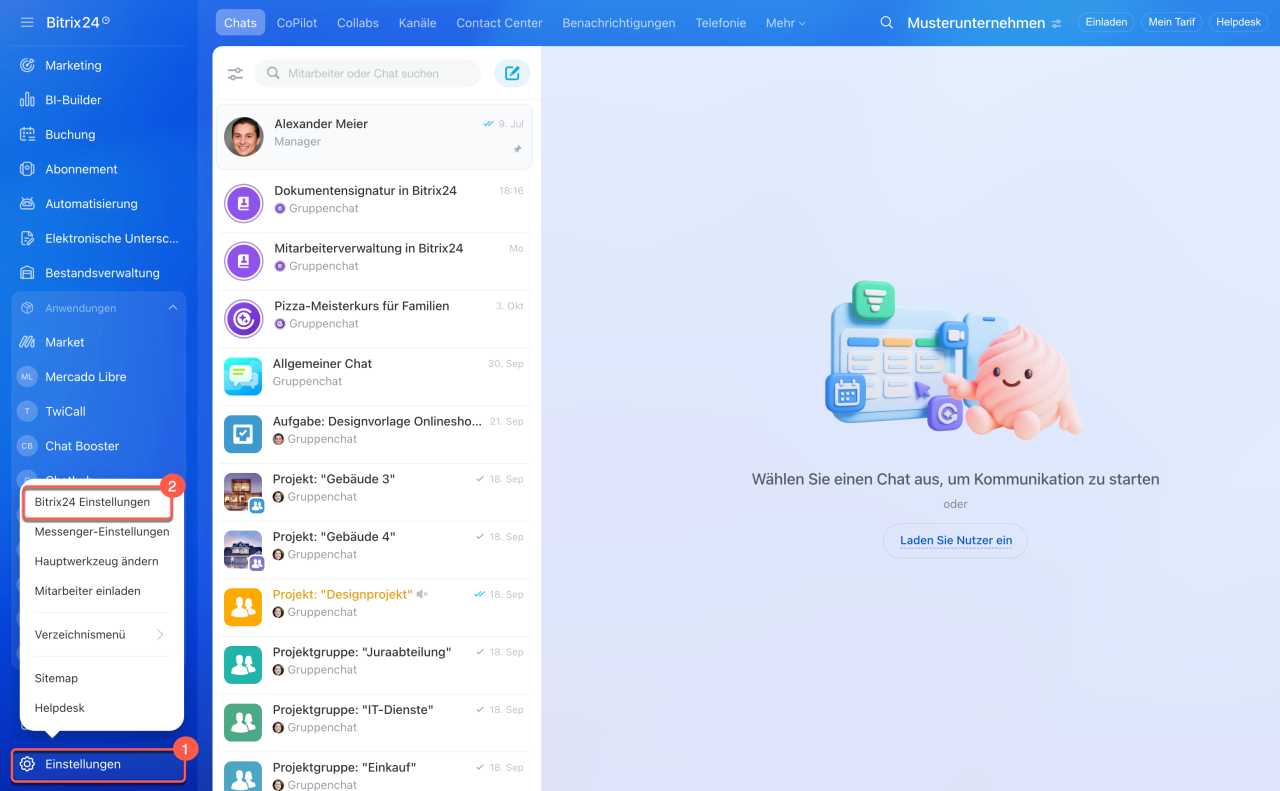Open the Kanäle tab

coord(417,23)
